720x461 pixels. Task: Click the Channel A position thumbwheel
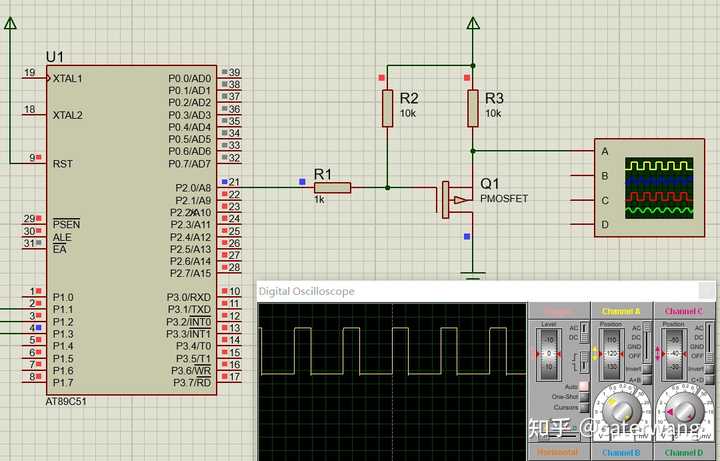click(612, 354)
